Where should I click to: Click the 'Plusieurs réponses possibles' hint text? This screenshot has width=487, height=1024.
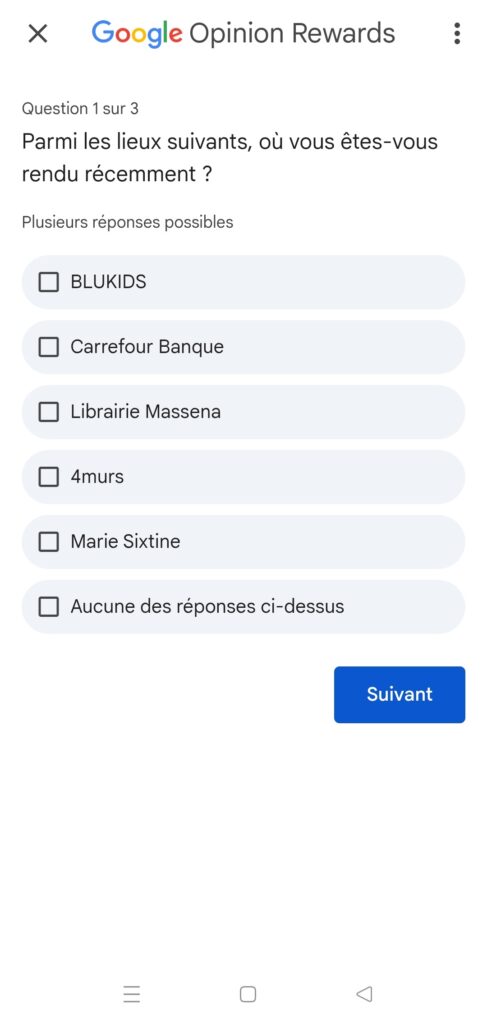(x=127, y=222)
